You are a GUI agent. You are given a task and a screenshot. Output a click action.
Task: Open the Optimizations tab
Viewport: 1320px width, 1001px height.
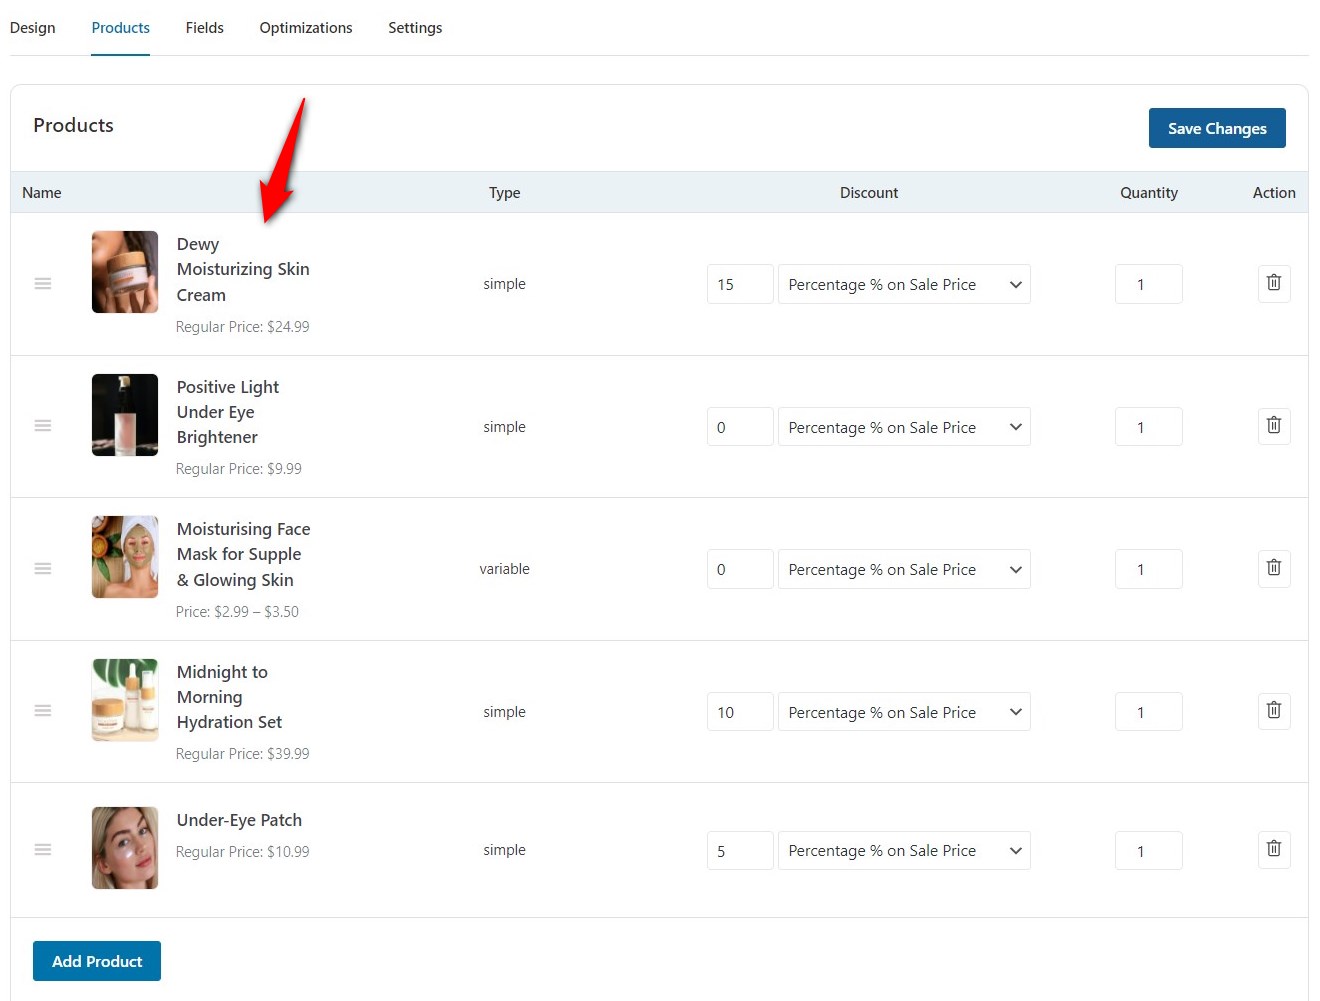click(305, 27)
